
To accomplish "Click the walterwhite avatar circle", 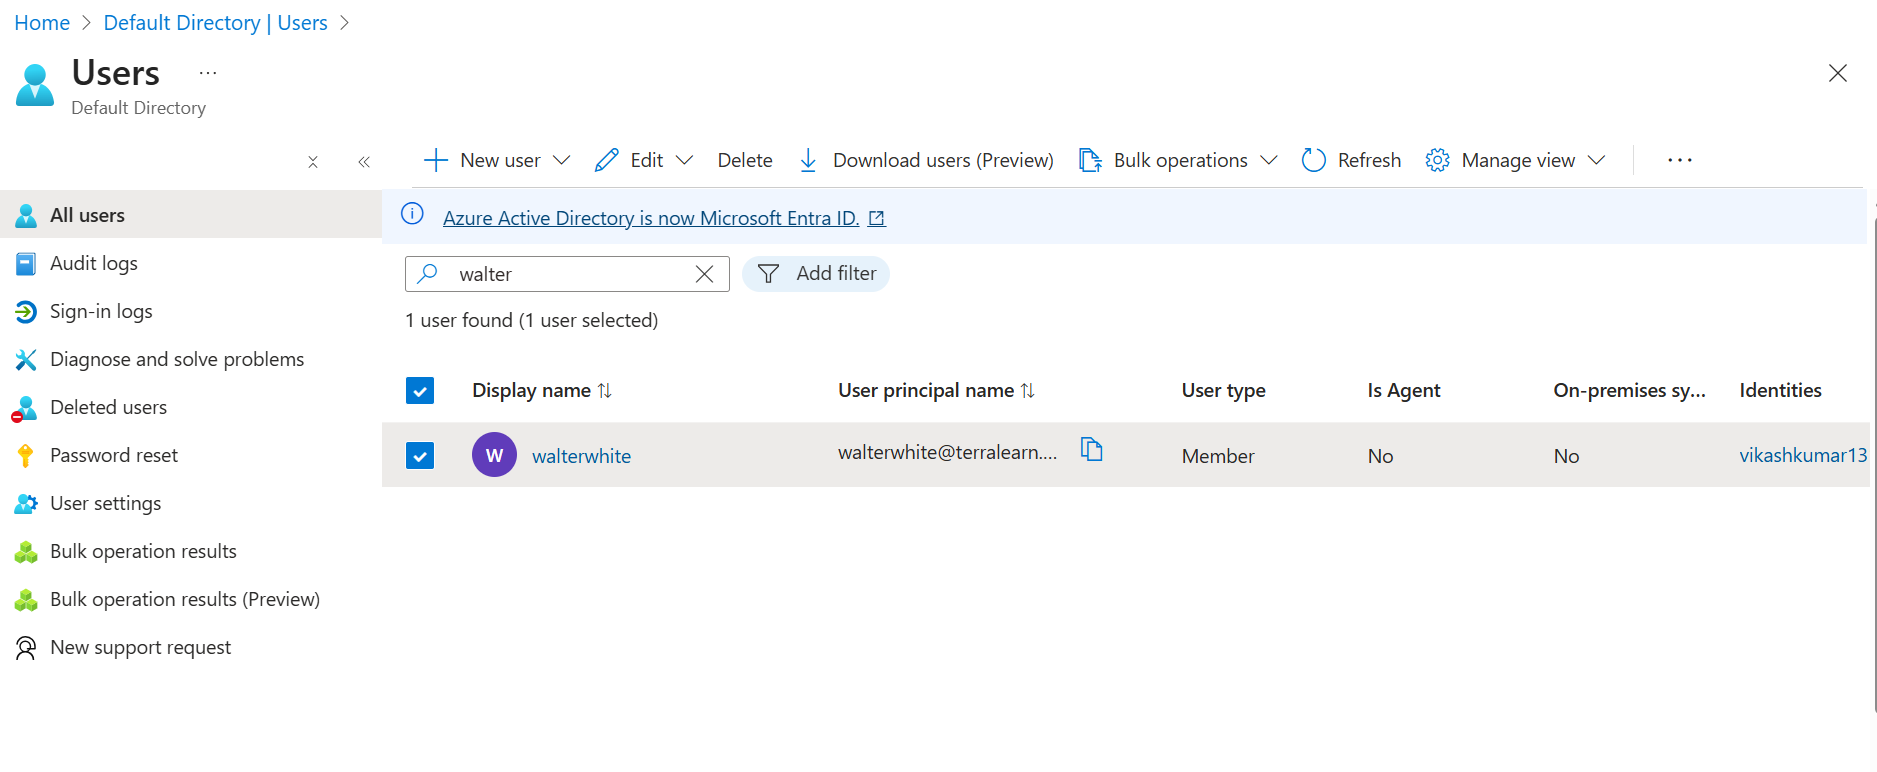I will [x=494, y=455].
